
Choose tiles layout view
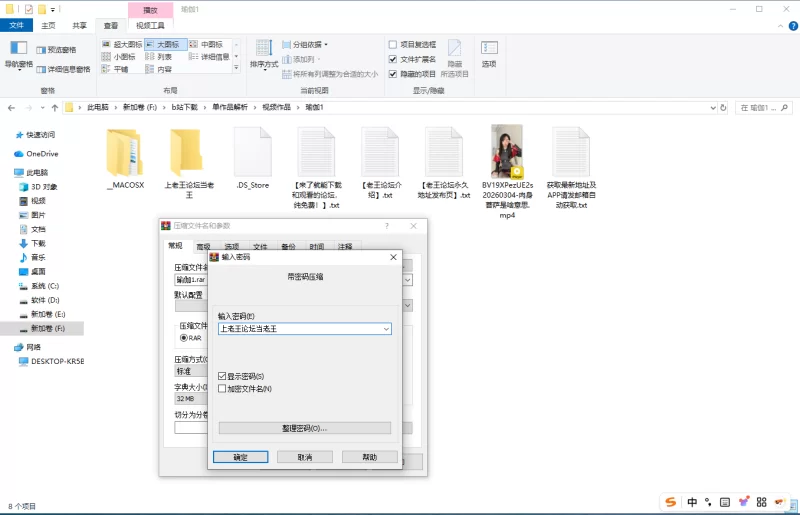(115, 69)
